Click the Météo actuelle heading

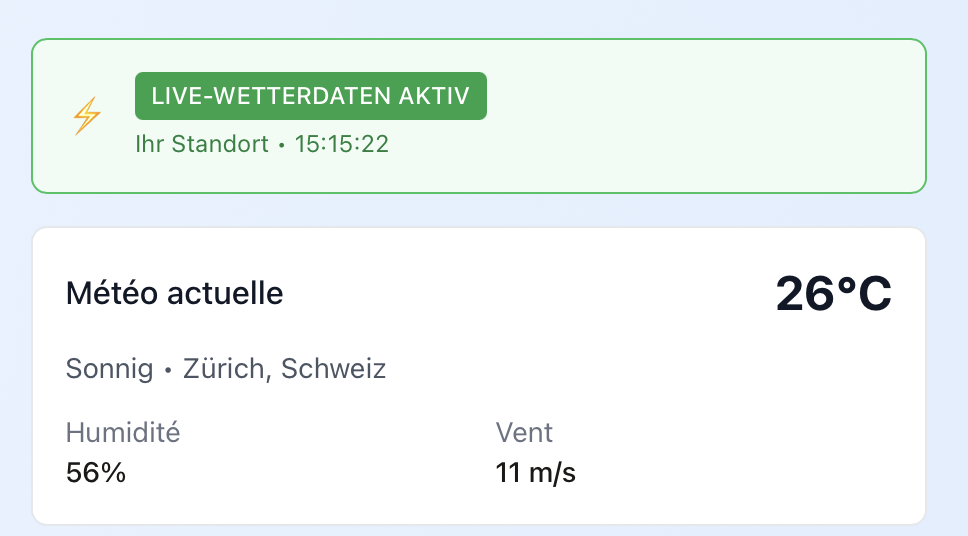[174, 293]
